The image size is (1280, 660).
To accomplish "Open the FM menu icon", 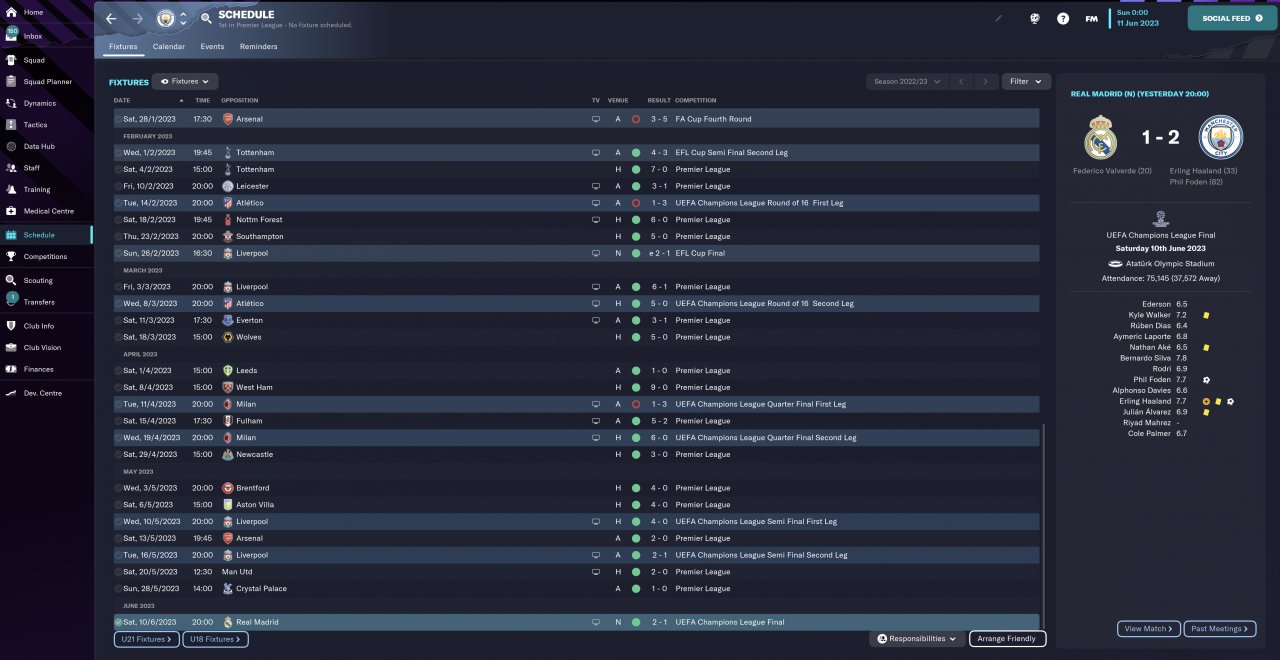I will pos(1091,18).
